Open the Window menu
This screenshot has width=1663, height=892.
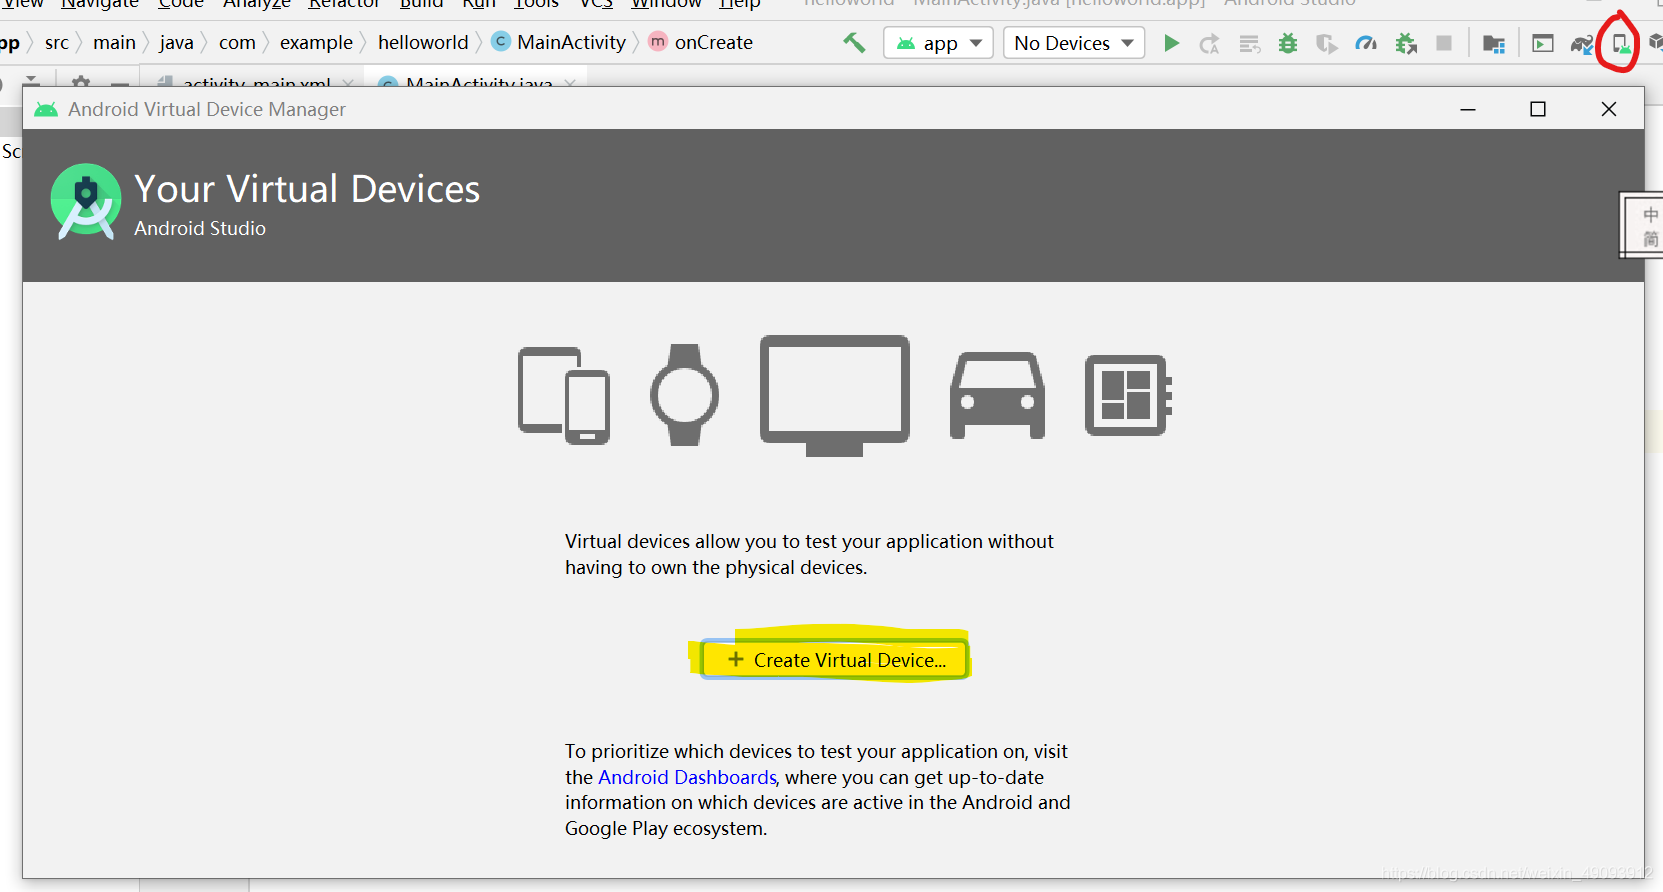point(667,4)
